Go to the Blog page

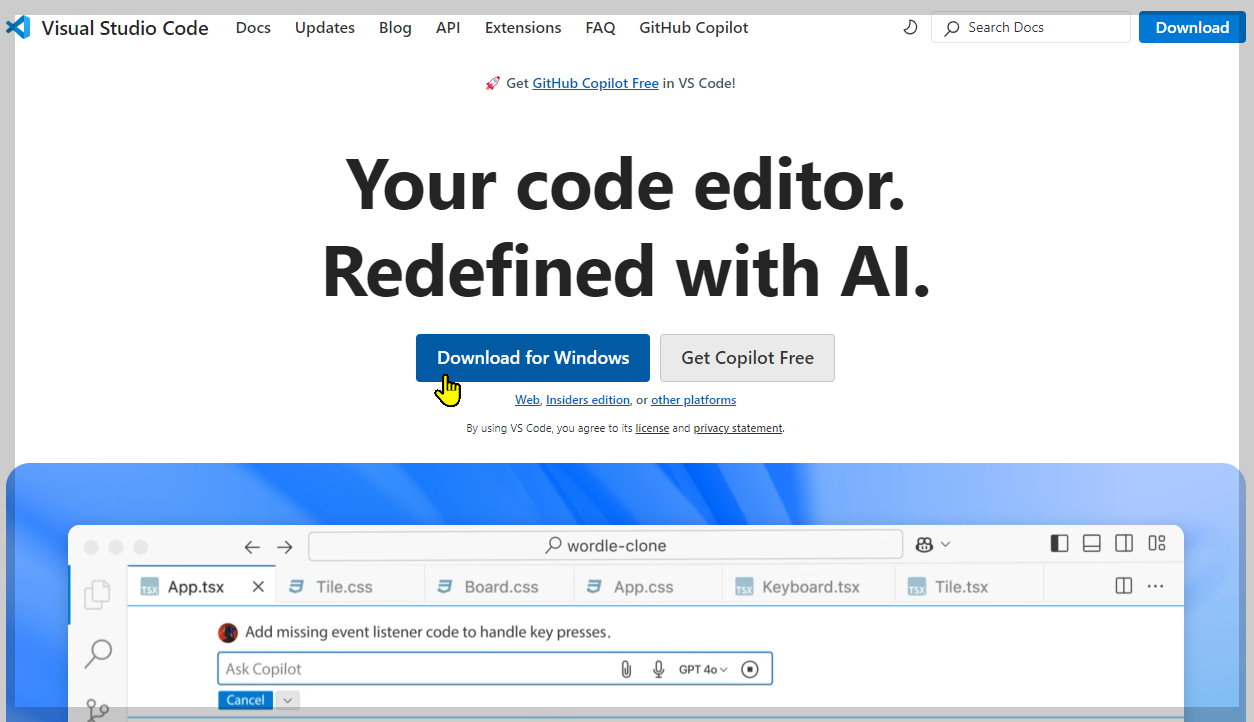tap(395, 28)
